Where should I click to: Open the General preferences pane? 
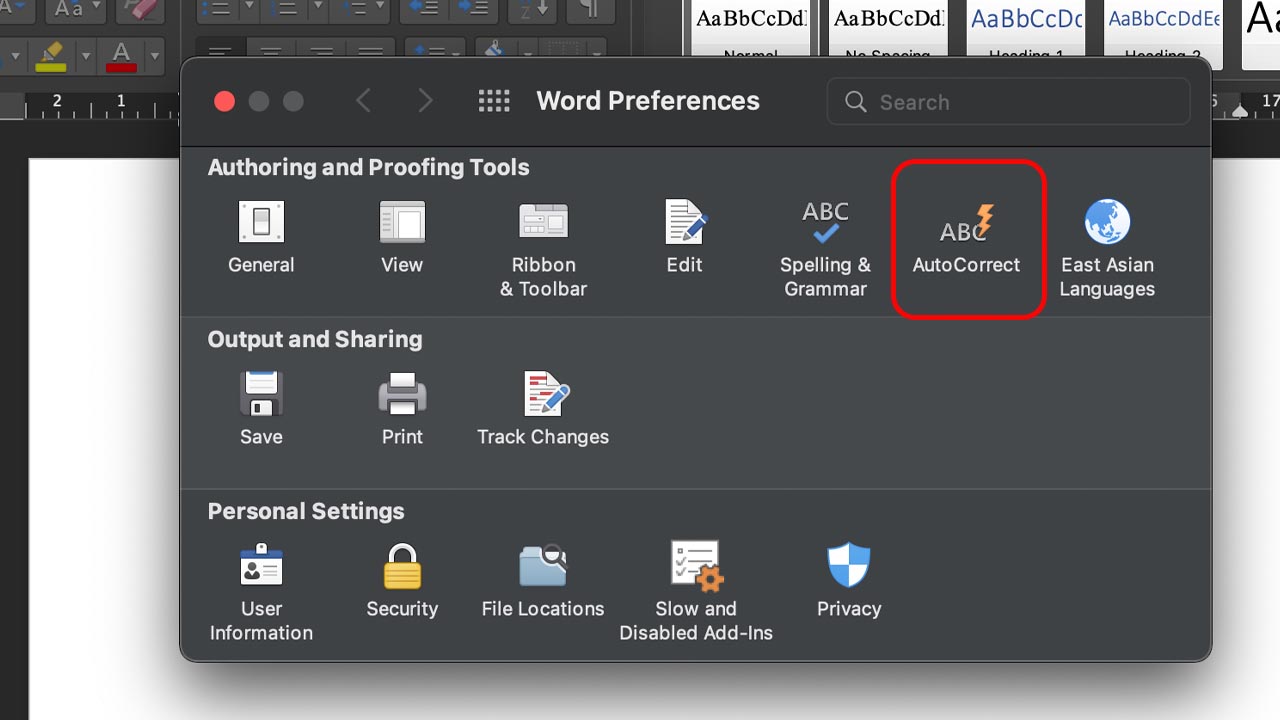[261, 237]
